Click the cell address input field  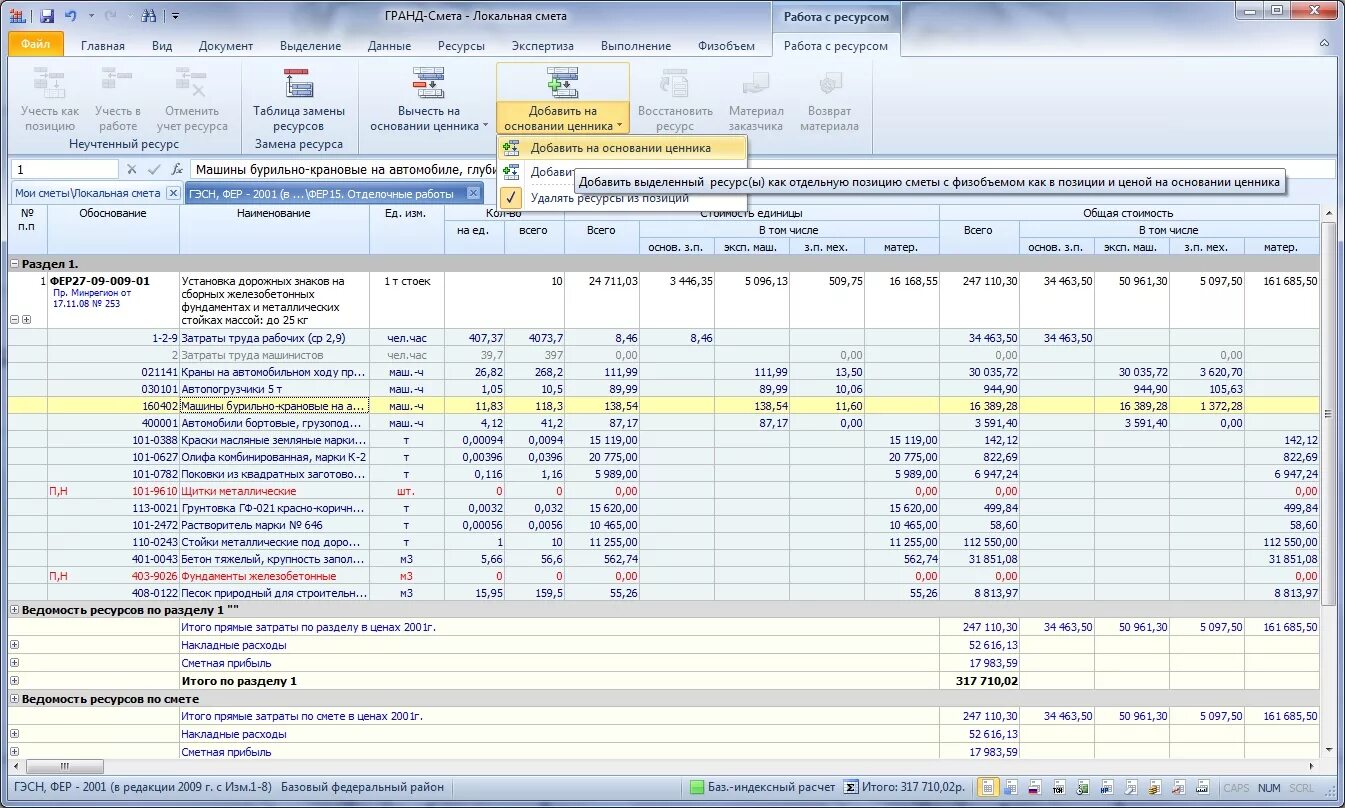click(66, 170)
